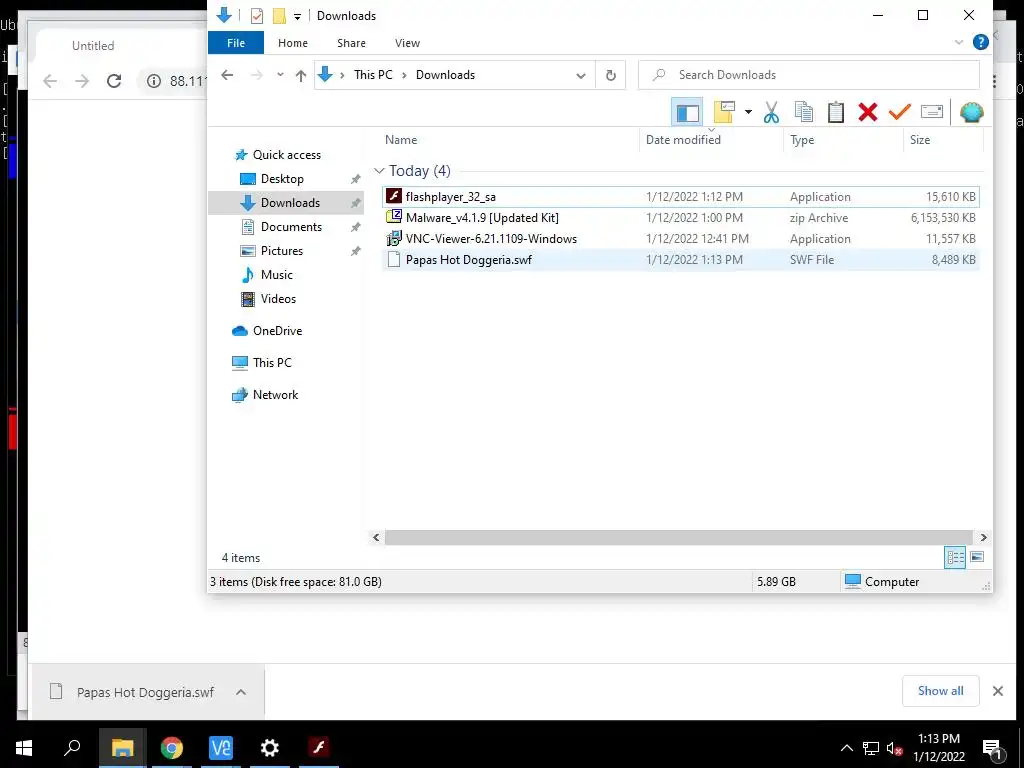Collapse the Today (4) group
The width and height of the screenshot is (1024, 768).
click(379, 171)
